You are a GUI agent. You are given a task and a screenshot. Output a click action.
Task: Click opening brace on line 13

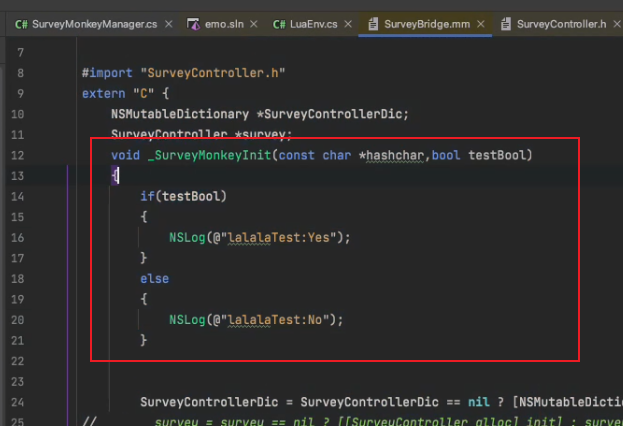115,176
